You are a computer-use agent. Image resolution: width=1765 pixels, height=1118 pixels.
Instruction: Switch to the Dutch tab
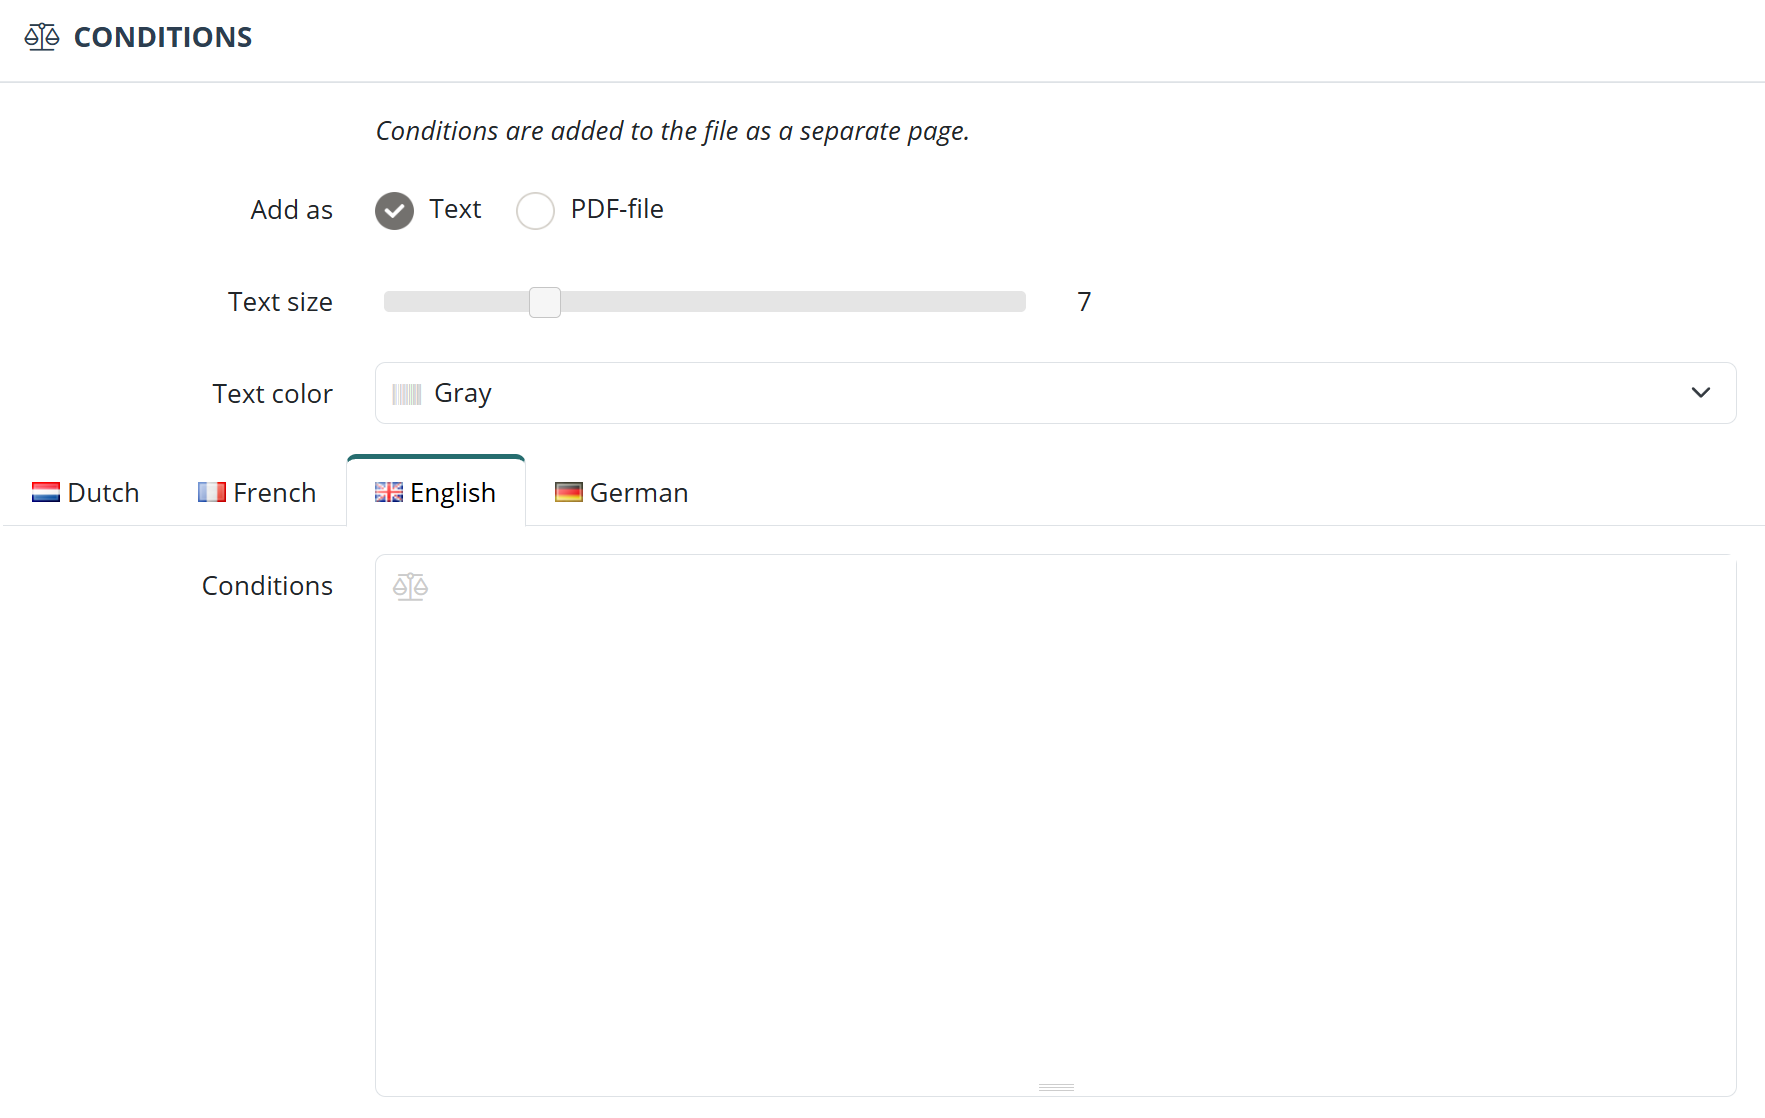click(86, 492)
